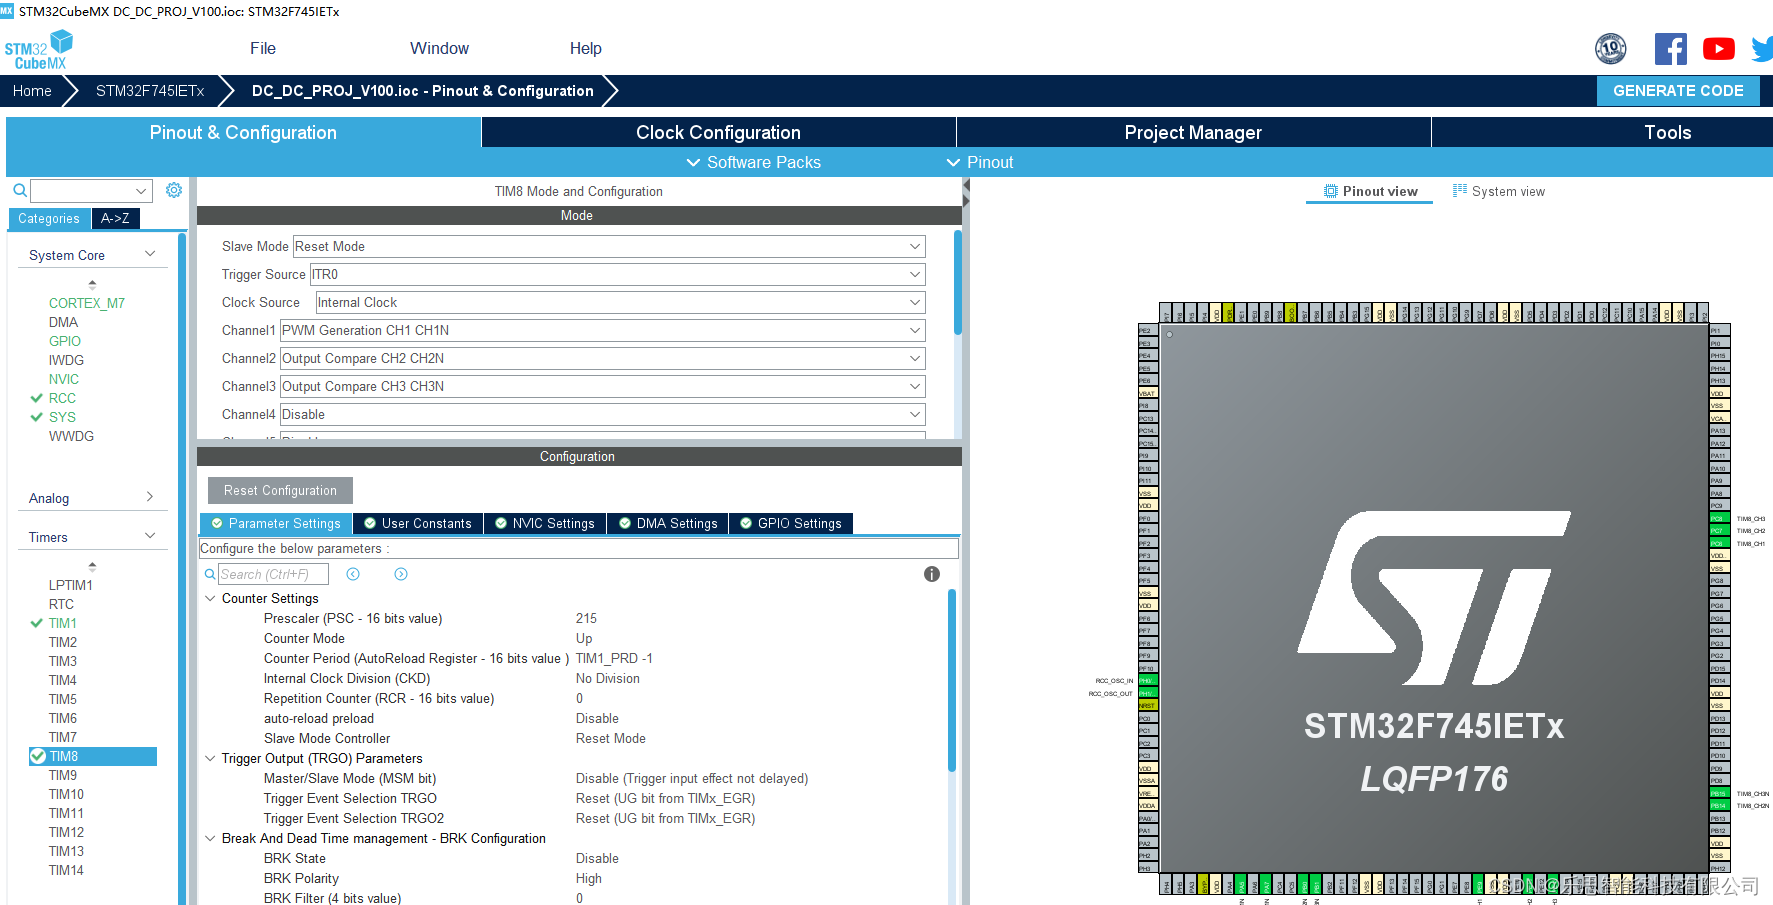
Task: Click the STM32F745IETx breadcrumb
Action: tap(150, 90)
